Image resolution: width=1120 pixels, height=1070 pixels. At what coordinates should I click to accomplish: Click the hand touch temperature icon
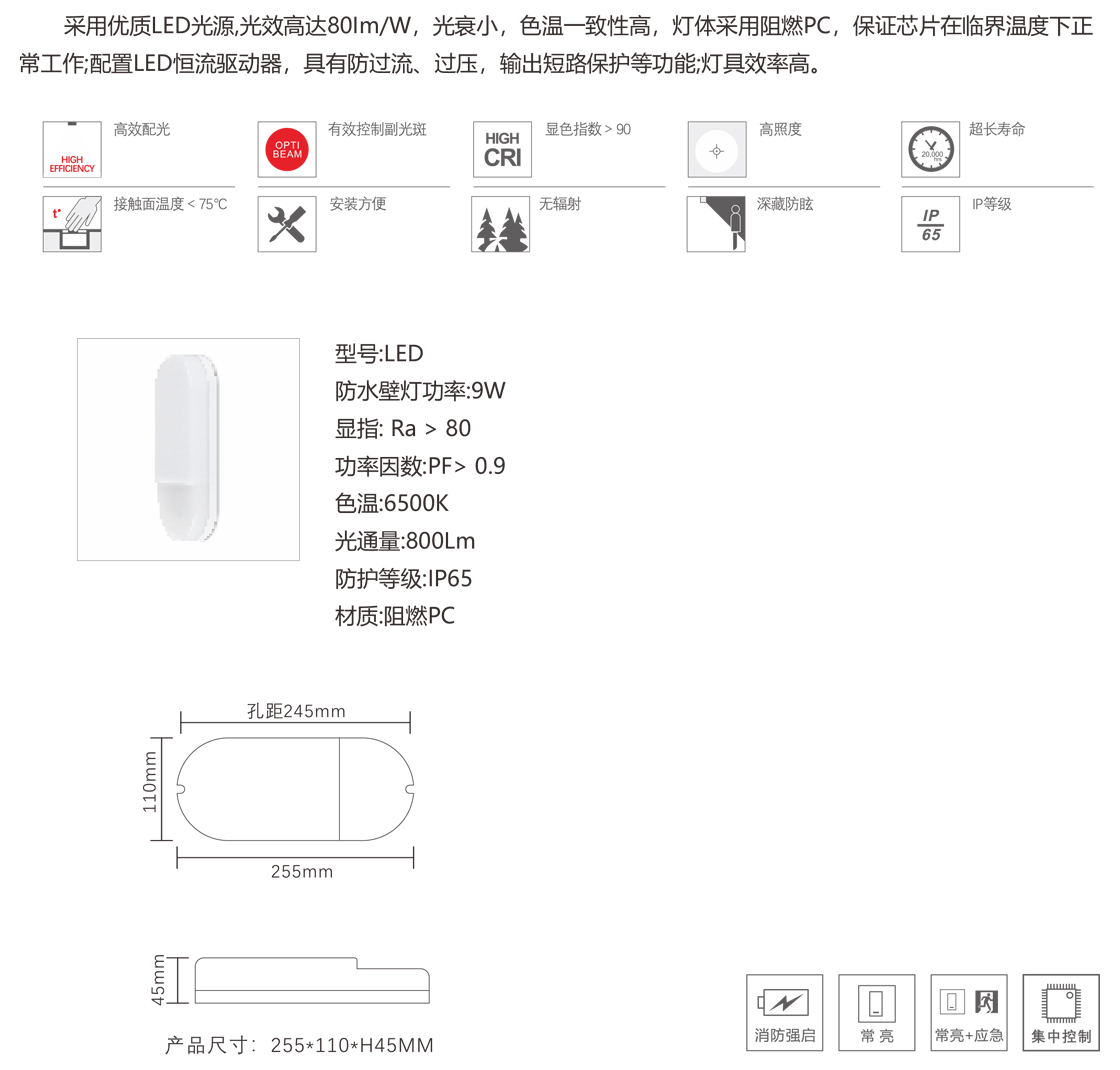point(72,224)
